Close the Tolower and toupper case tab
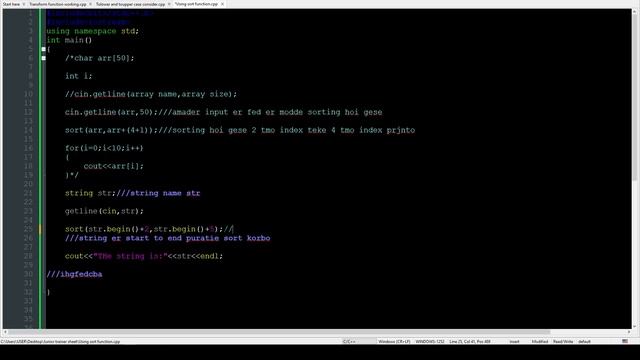This screenshot has height=360, width=640. [169, 4]
